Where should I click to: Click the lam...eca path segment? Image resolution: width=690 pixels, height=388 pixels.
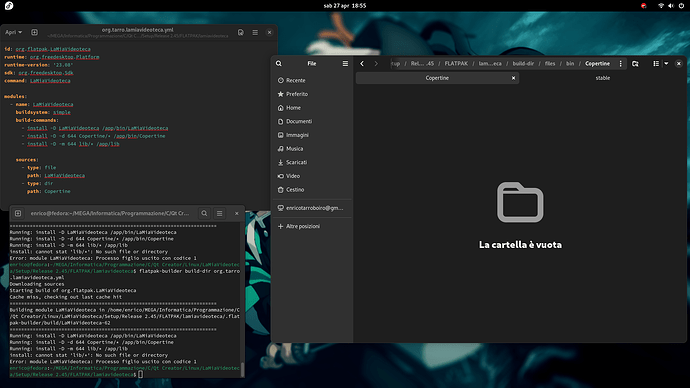[490, 63]
